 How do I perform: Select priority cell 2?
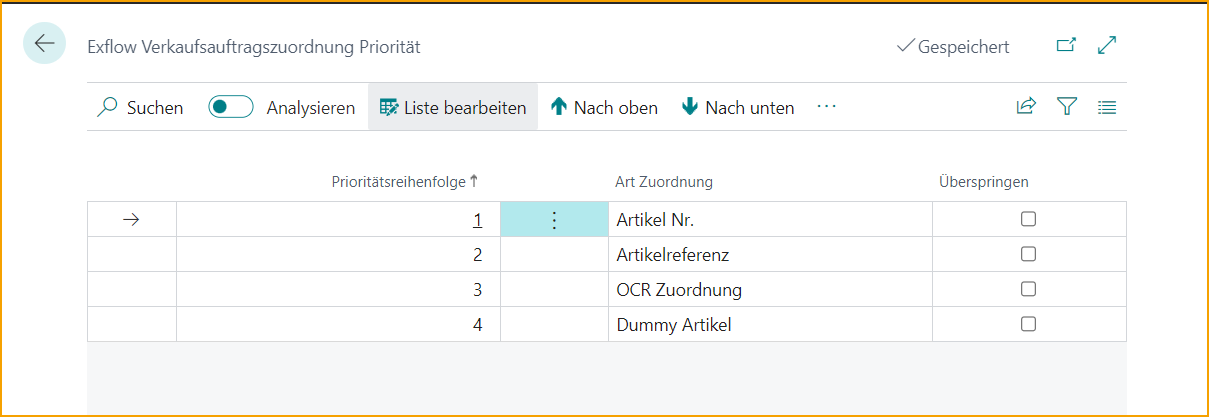click(338, 255)
